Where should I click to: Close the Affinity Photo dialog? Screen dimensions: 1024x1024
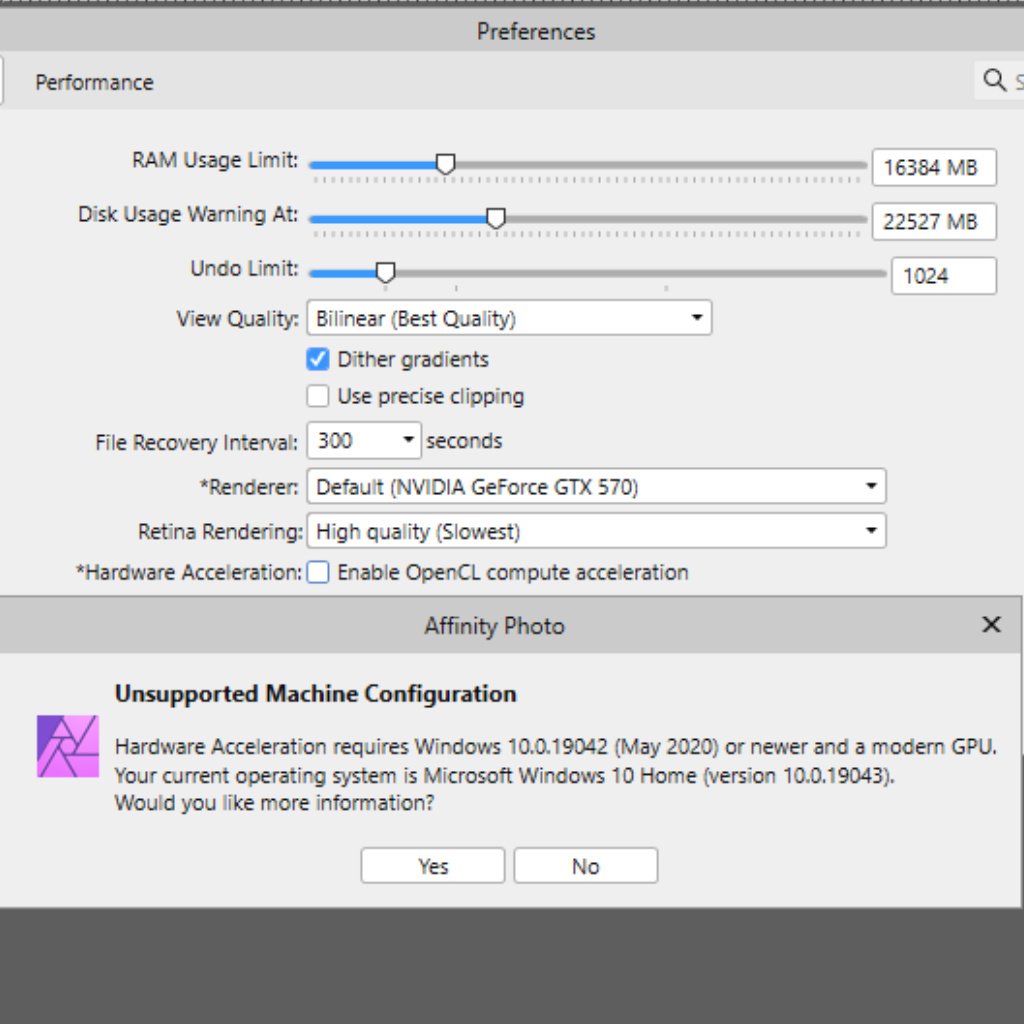[991, 625]
